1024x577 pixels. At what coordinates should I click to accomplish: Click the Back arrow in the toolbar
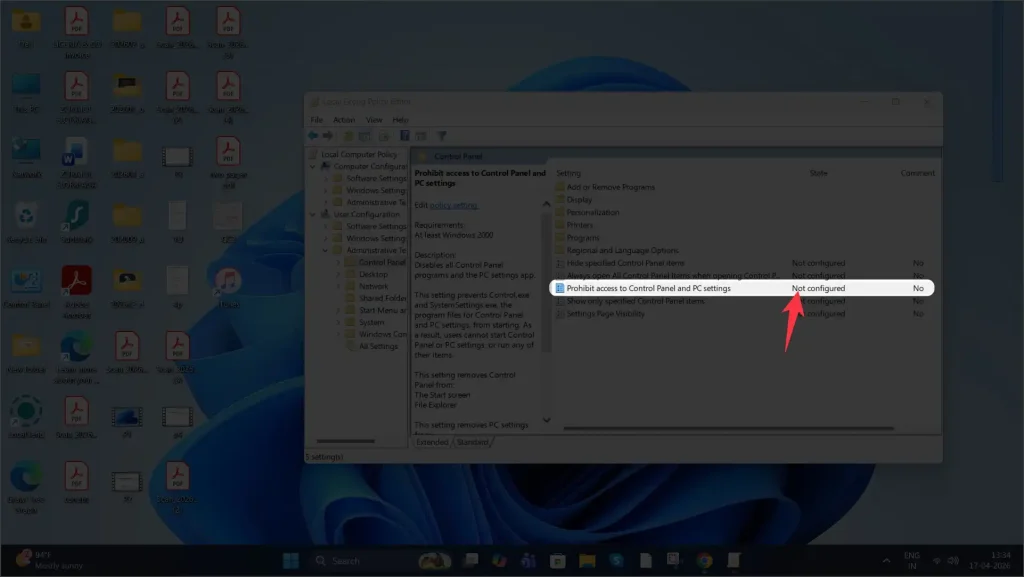(x=313, y=136)
